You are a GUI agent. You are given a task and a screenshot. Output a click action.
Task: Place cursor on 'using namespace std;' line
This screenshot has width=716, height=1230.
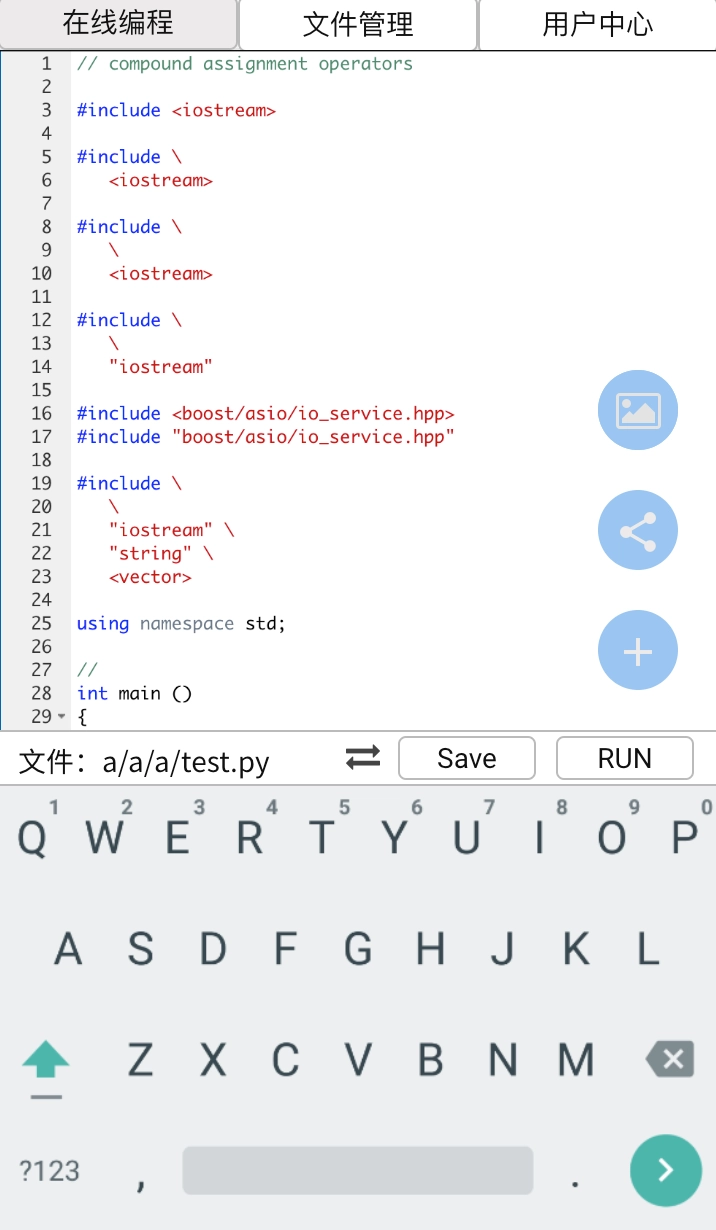pos(181,624)
